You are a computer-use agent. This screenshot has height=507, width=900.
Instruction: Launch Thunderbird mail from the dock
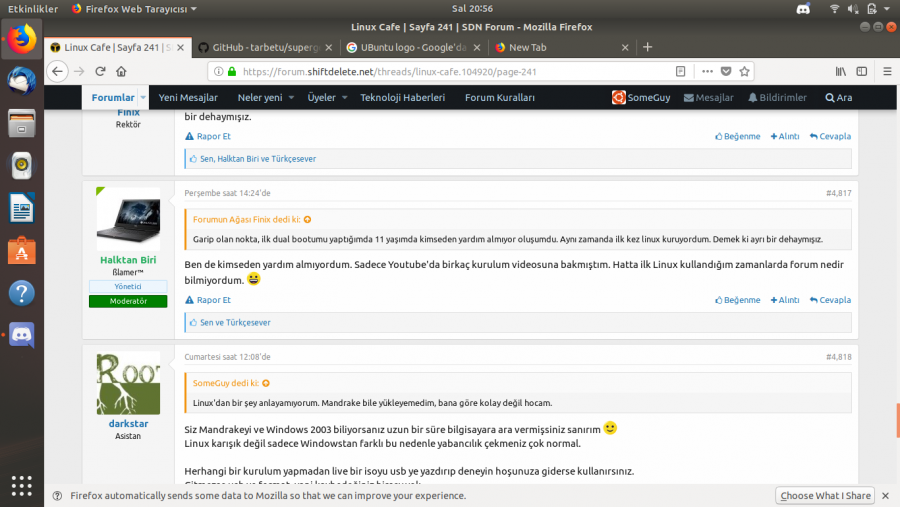tap(22, 81)
